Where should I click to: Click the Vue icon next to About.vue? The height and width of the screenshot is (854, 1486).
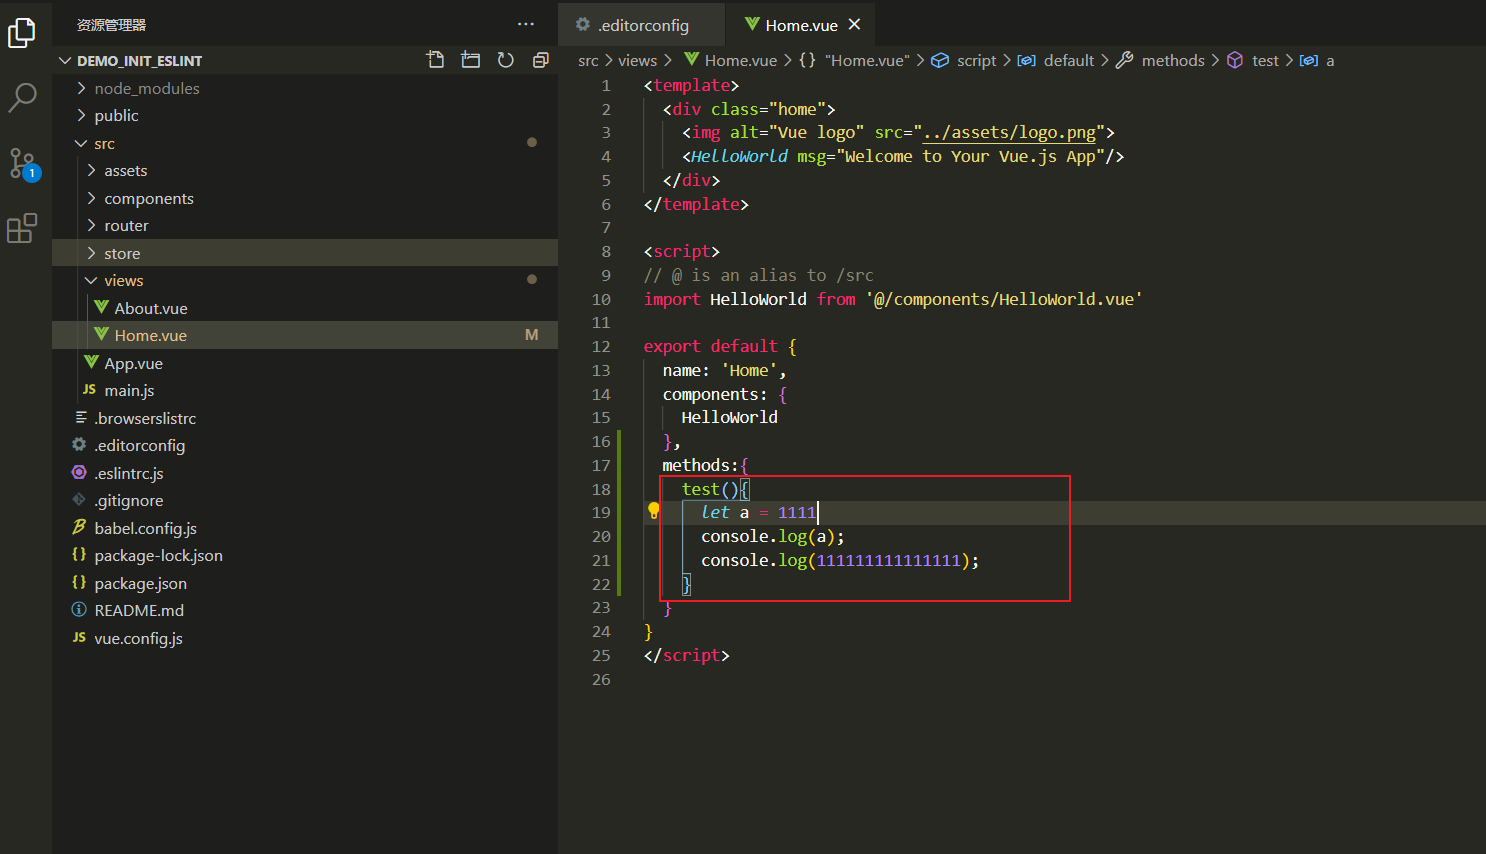pos(101,307)
